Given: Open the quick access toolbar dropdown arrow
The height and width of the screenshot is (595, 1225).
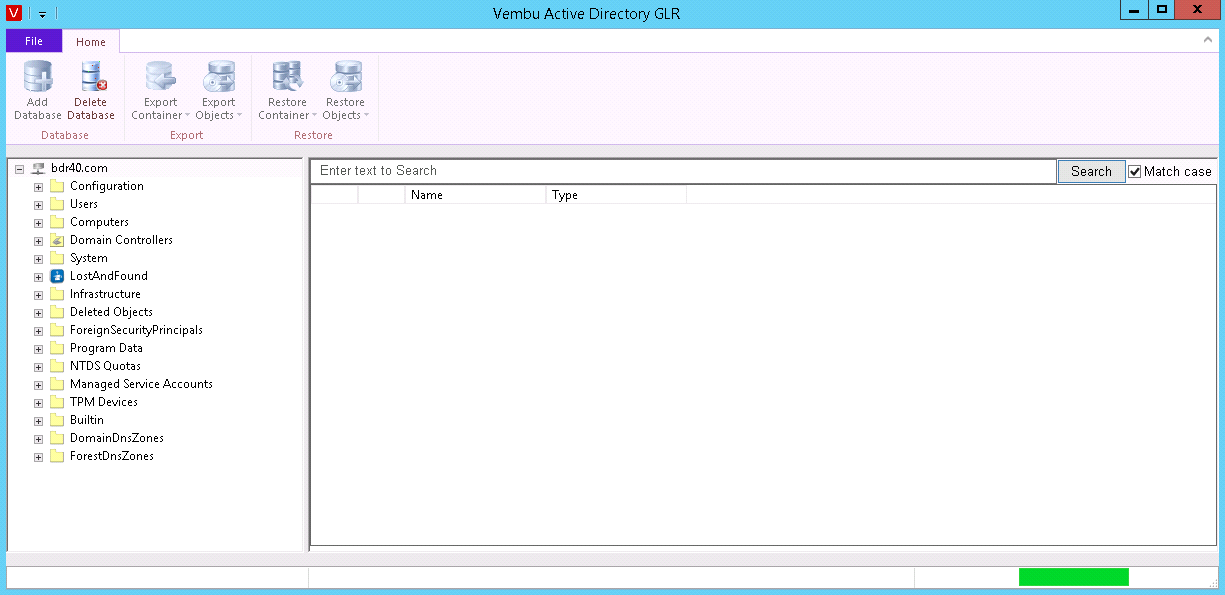Looking at the screenshot, I should click(43, 14).
